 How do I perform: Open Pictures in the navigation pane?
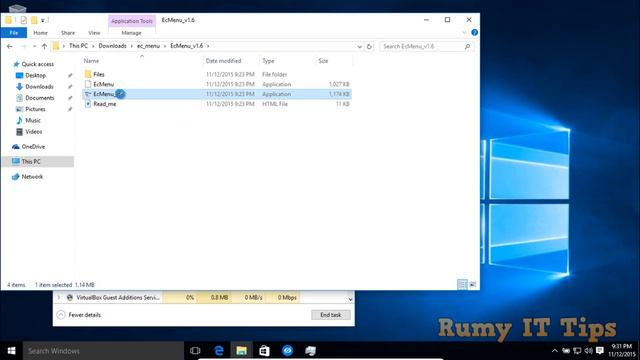click(x=35, y=109)
